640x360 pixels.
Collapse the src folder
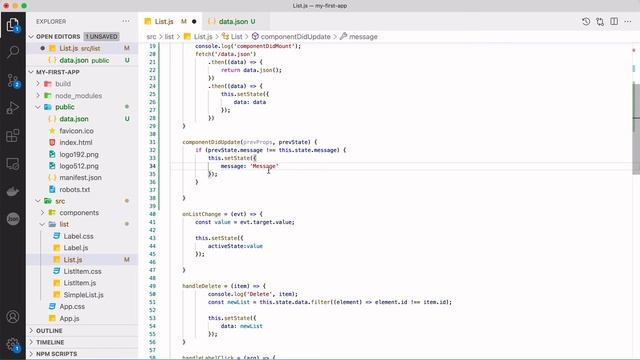pyautogui.click(x=60, y=201)
